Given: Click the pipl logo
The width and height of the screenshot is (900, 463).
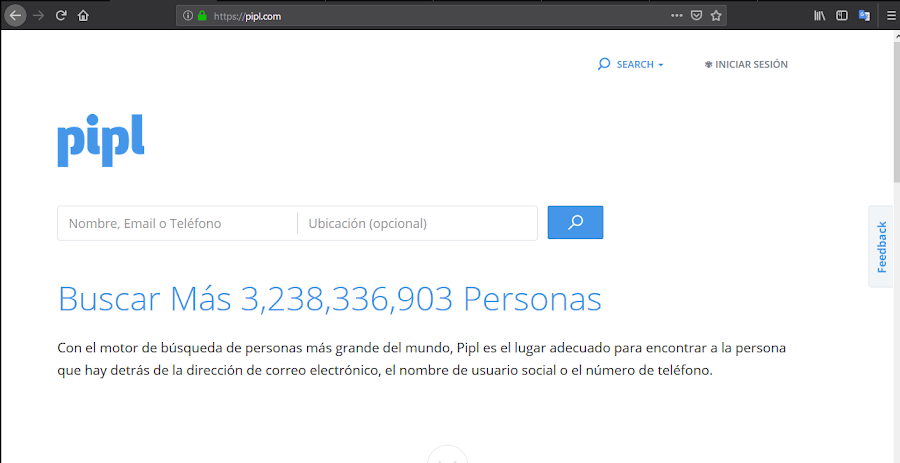Looking at the screenshot, I should click(x=101, y=141).
